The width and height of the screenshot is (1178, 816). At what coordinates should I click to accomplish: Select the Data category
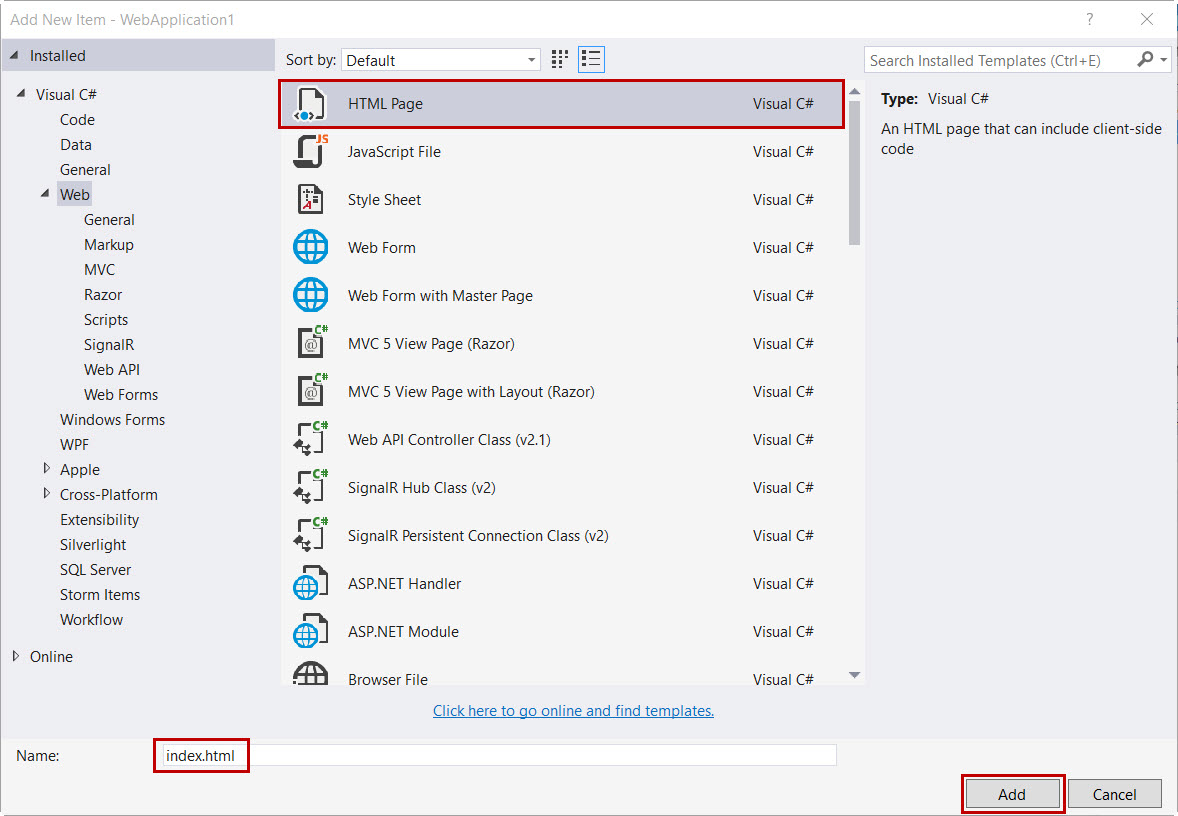(x=76, y=144)
